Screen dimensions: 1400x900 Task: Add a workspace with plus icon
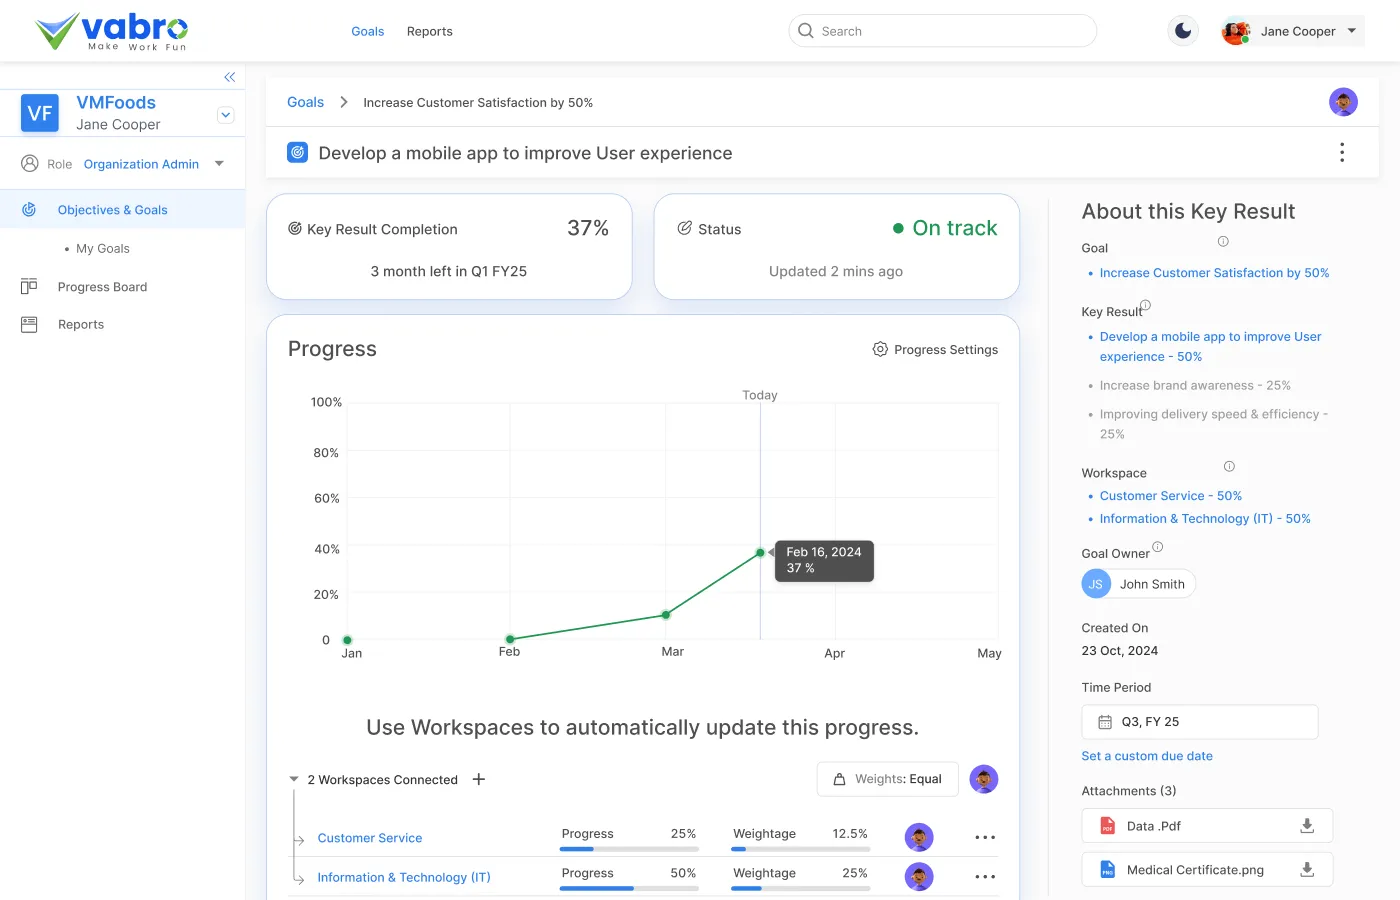coord(479,780)
